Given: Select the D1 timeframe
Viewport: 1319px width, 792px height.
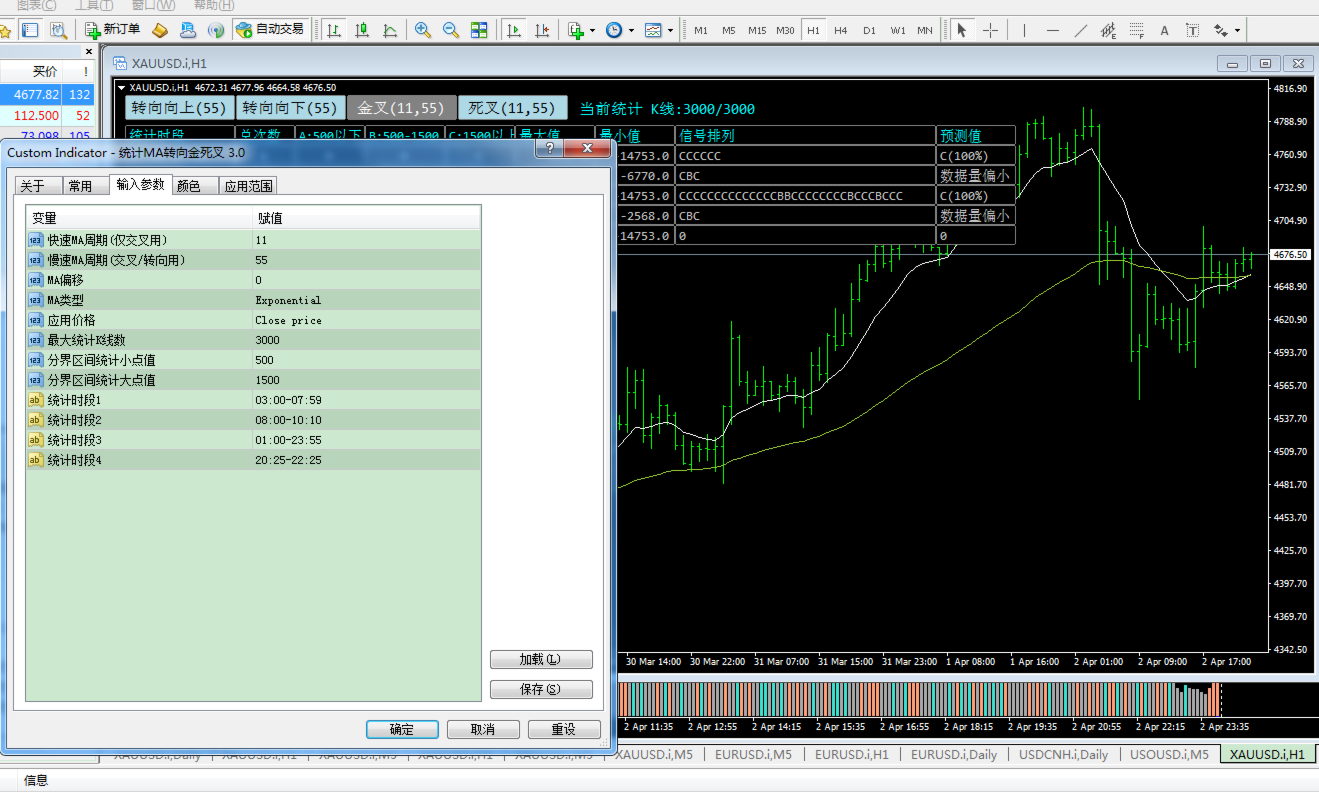Looking at the screenshot, I should coord(869,30).
